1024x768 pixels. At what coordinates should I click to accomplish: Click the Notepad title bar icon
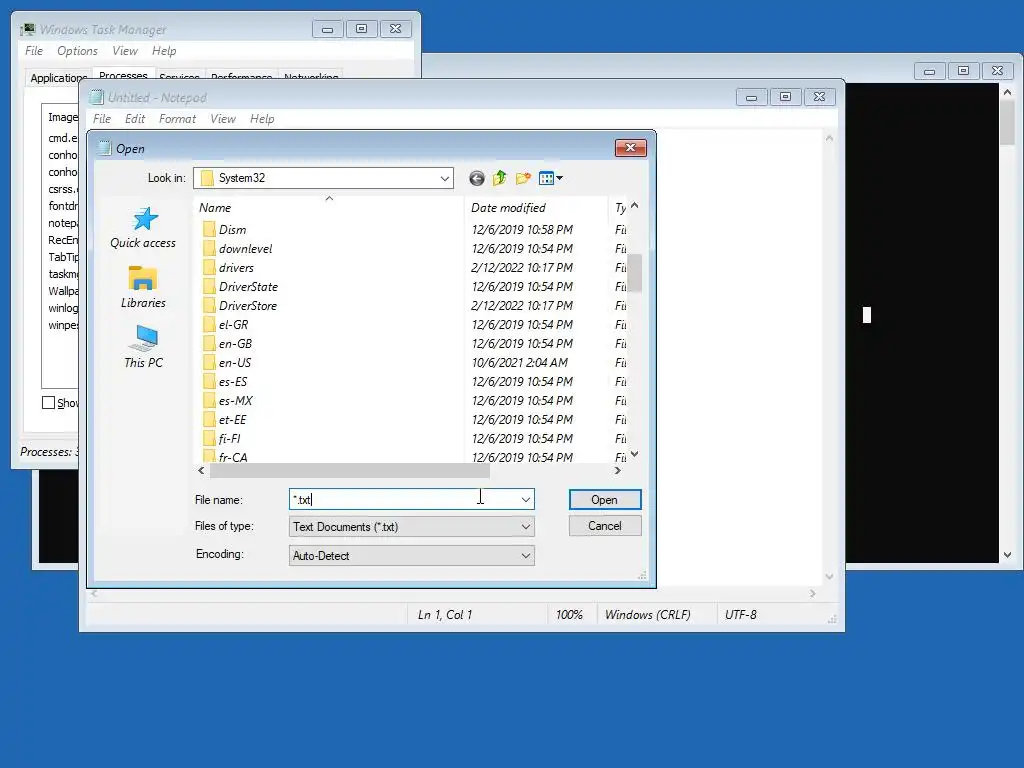97,97
